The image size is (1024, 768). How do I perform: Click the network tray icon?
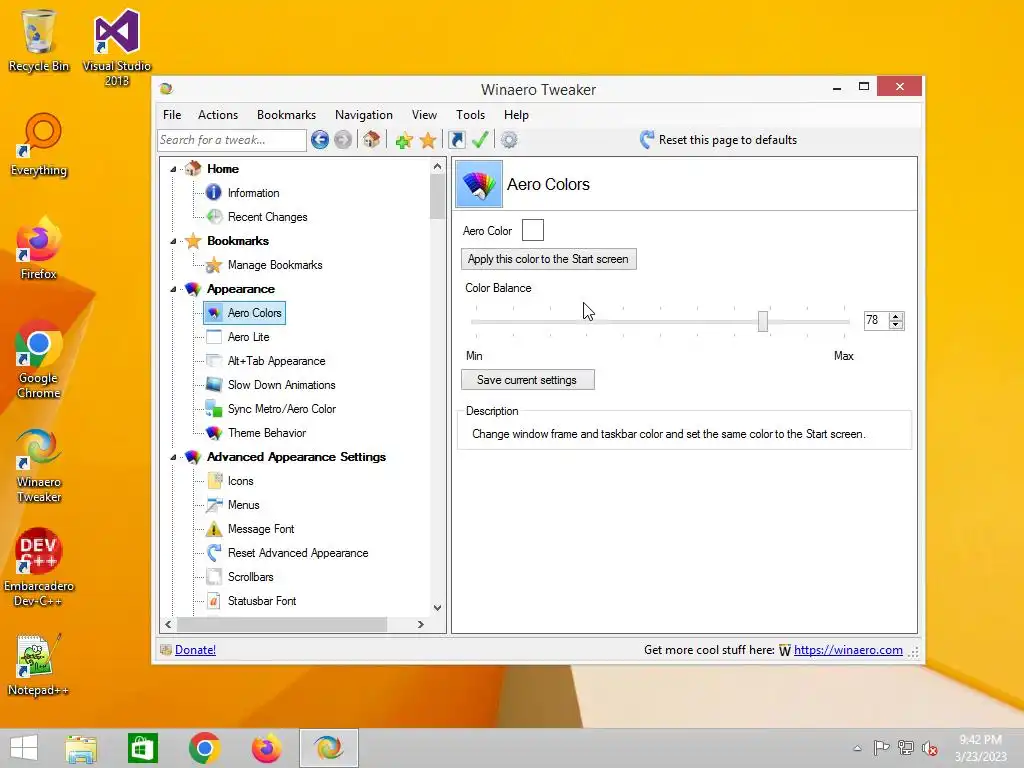(x=906, y=748)
